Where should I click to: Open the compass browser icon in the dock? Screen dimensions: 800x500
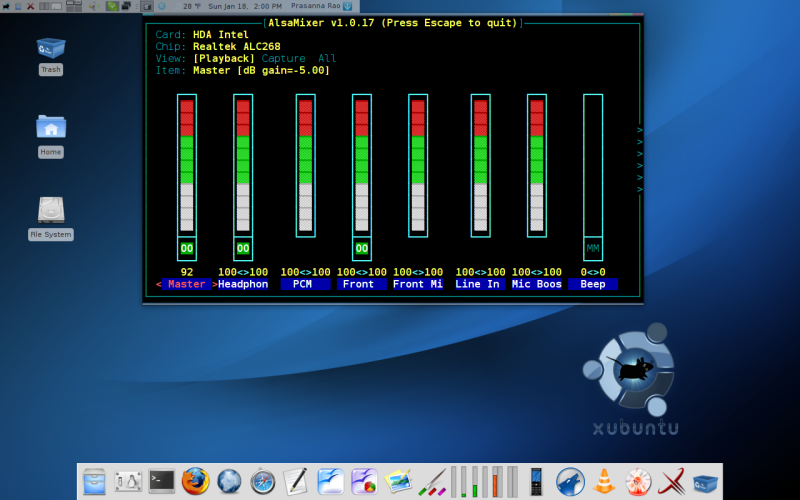click(x=263, y=482)
